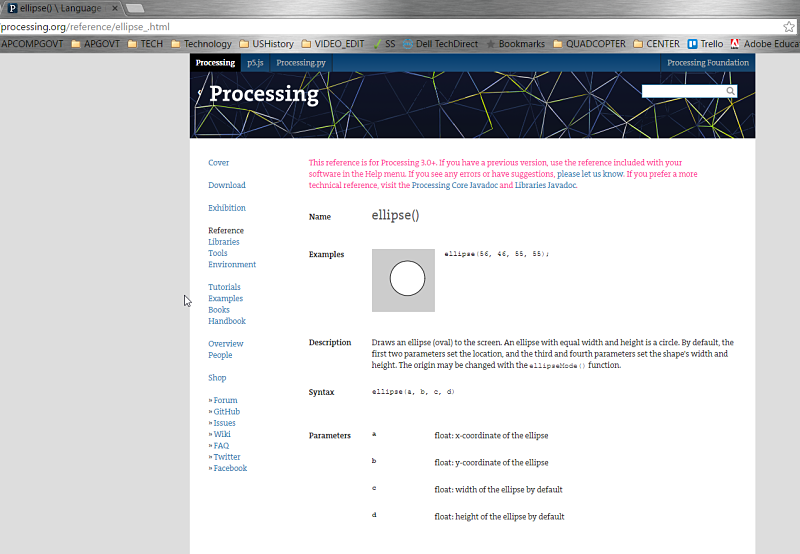Click the ellipse example thumbnail image
Image resolution: width=800 pixels, height=554 pixels.
pyautogui.click(x=403, y=280)
